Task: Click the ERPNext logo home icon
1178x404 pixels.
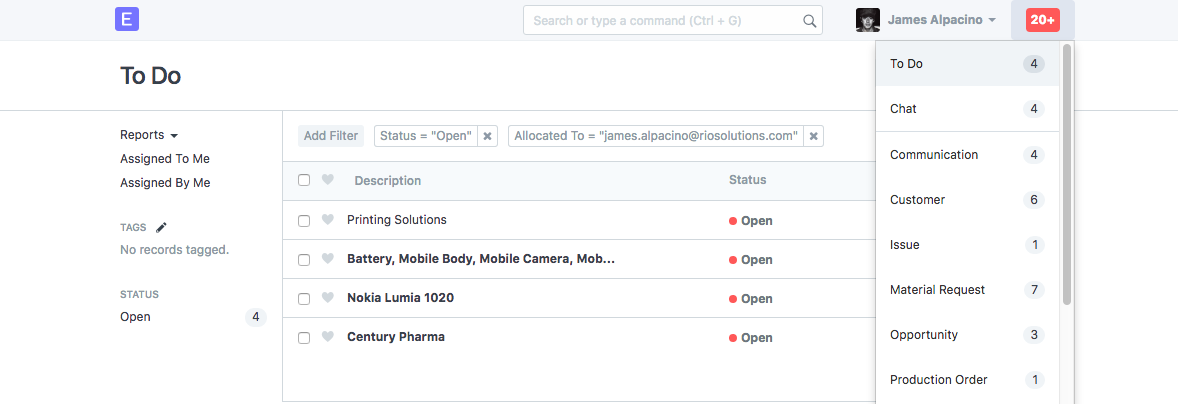Action: (127, 19)
